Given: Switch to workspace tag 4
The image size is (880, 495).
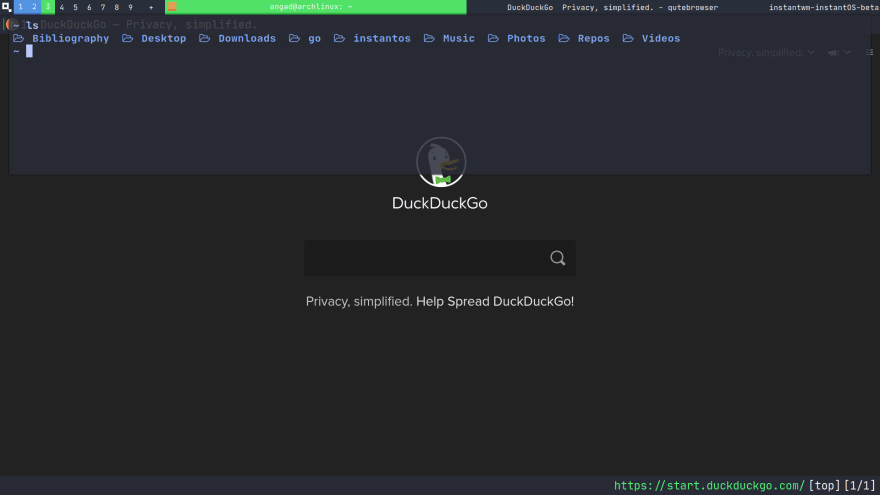Looking at the screenshot, I should tap(62, 7).
